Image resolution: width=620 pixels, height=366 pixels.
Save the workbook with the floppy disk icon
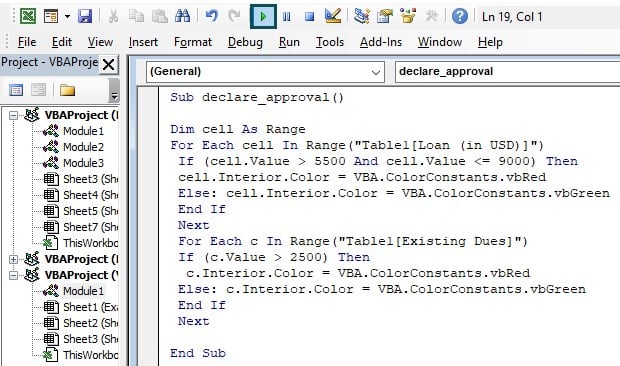pyautogui.click(x=85, y=16)
